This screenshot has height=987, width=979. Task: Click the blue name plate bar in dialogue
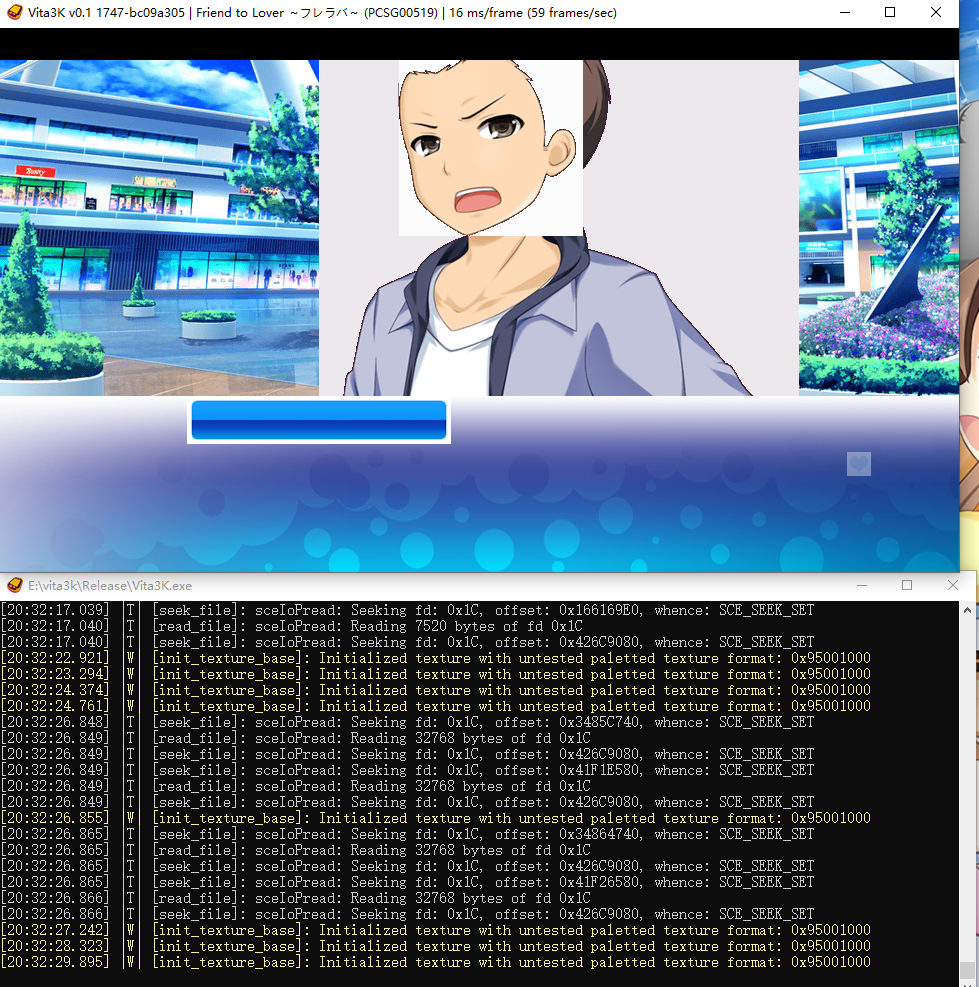tap(319, 420)
